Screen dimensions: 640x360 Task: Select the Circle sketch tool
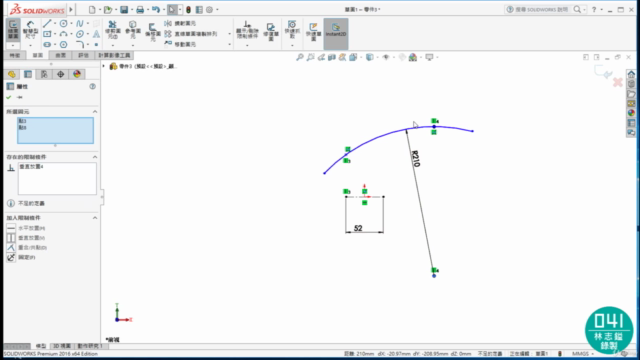(x=63, y=23)
